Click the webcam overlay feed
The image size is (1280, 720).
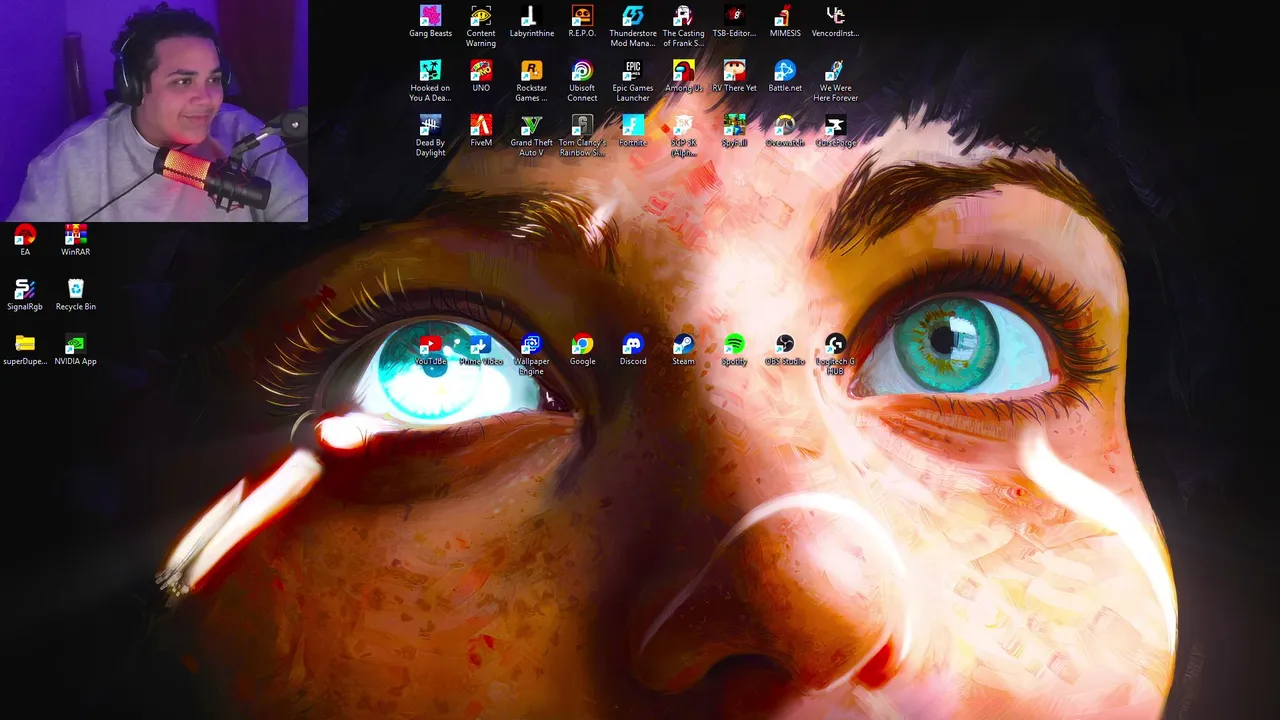tap(154, 110)
